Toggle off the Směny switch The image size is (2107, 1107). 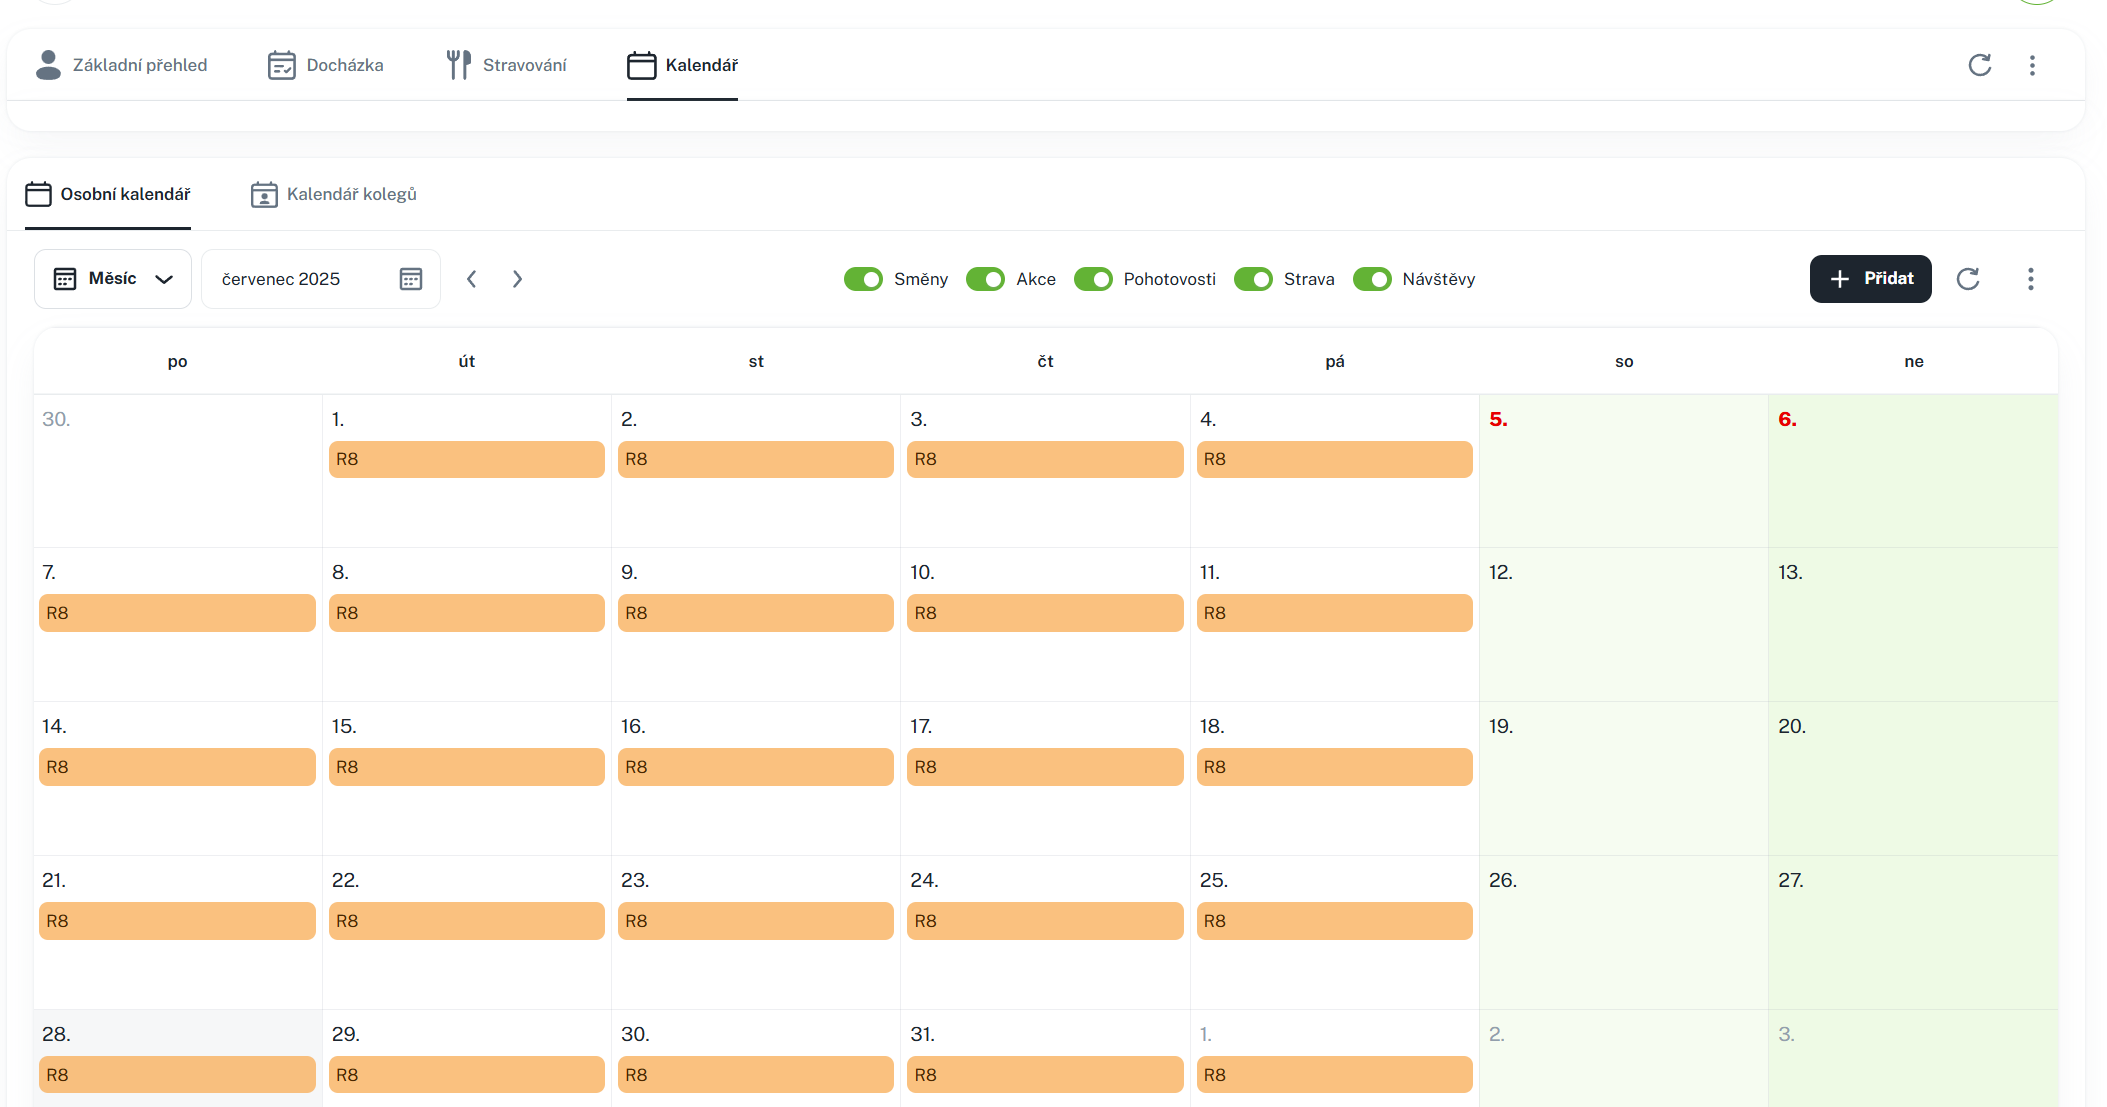tap(863, 279)
